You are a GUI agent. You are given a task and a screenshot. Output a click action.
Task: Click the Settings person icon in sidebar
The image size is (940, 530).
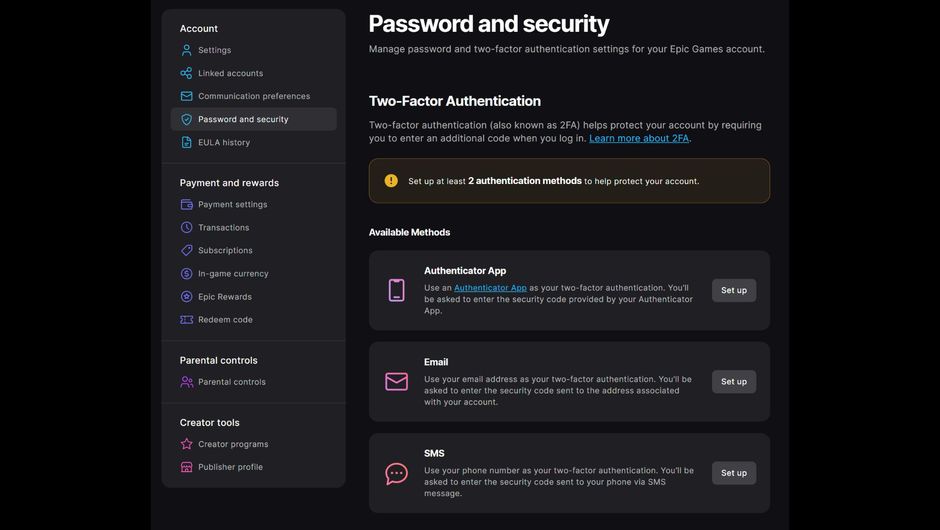186,50
